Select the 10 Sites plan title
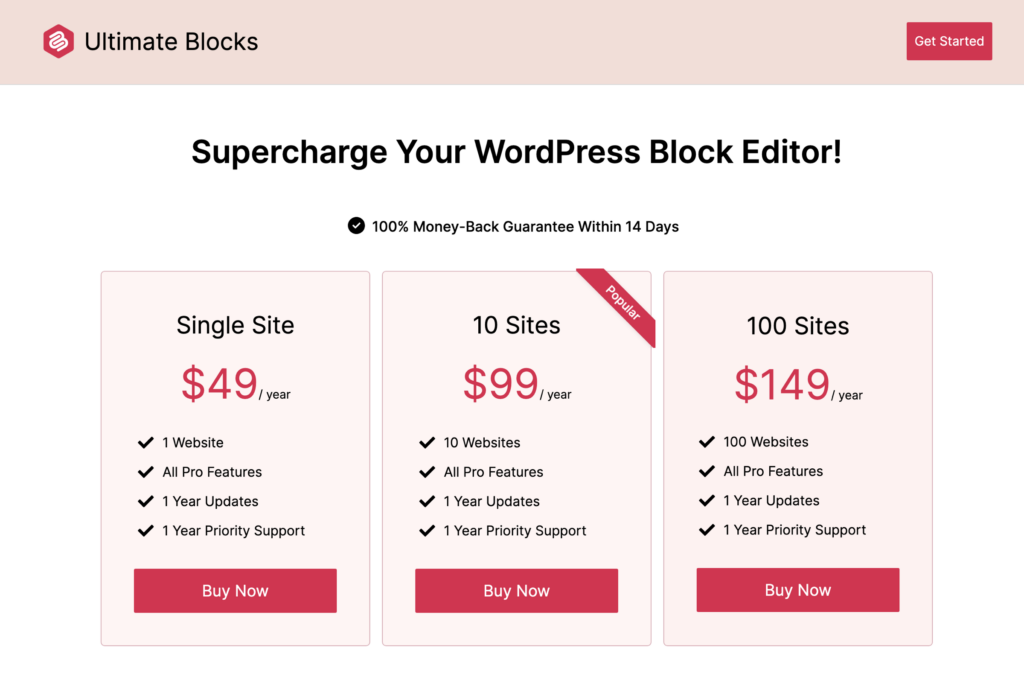 pos(516,325)
